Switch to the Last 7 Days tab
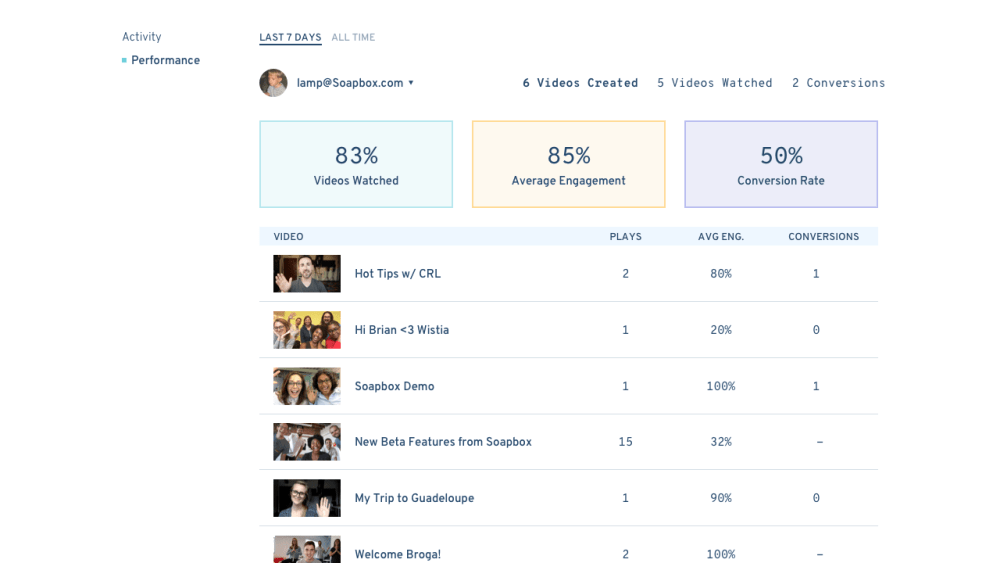The height and width of the screenshot is (563, 1000). pyautogui.click(x=290, y=38)
